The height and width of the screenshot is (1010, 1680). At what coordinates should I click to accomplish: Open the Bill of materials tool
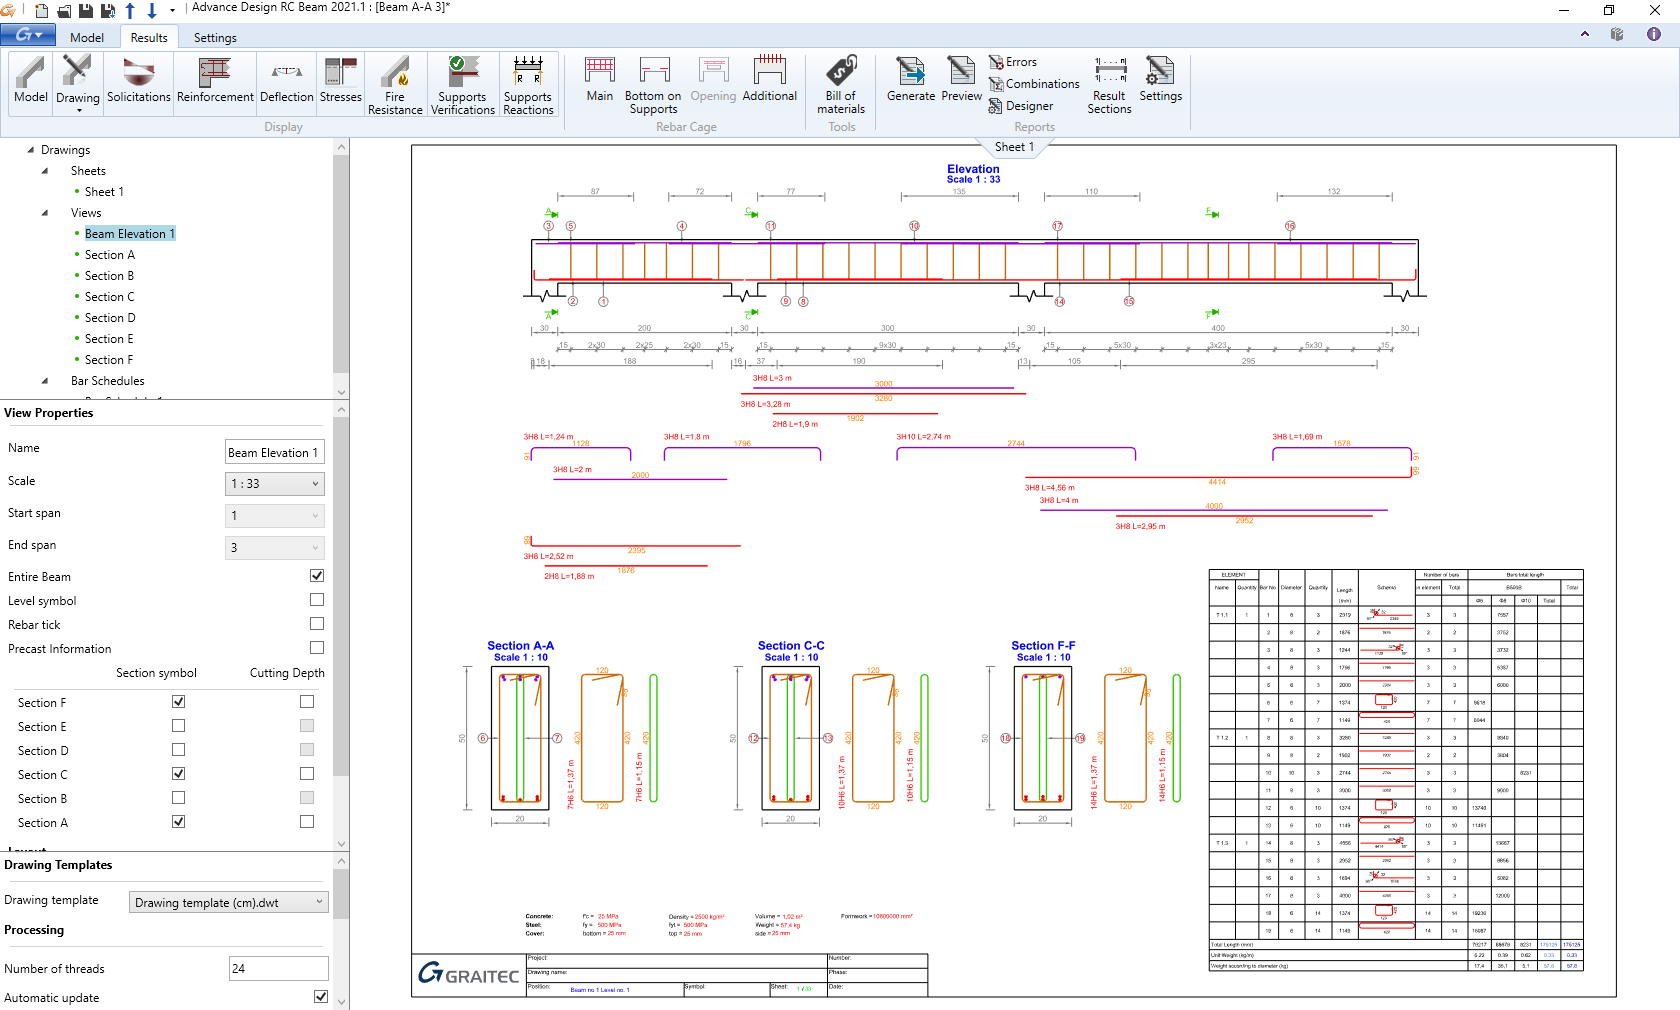(841, 84)
